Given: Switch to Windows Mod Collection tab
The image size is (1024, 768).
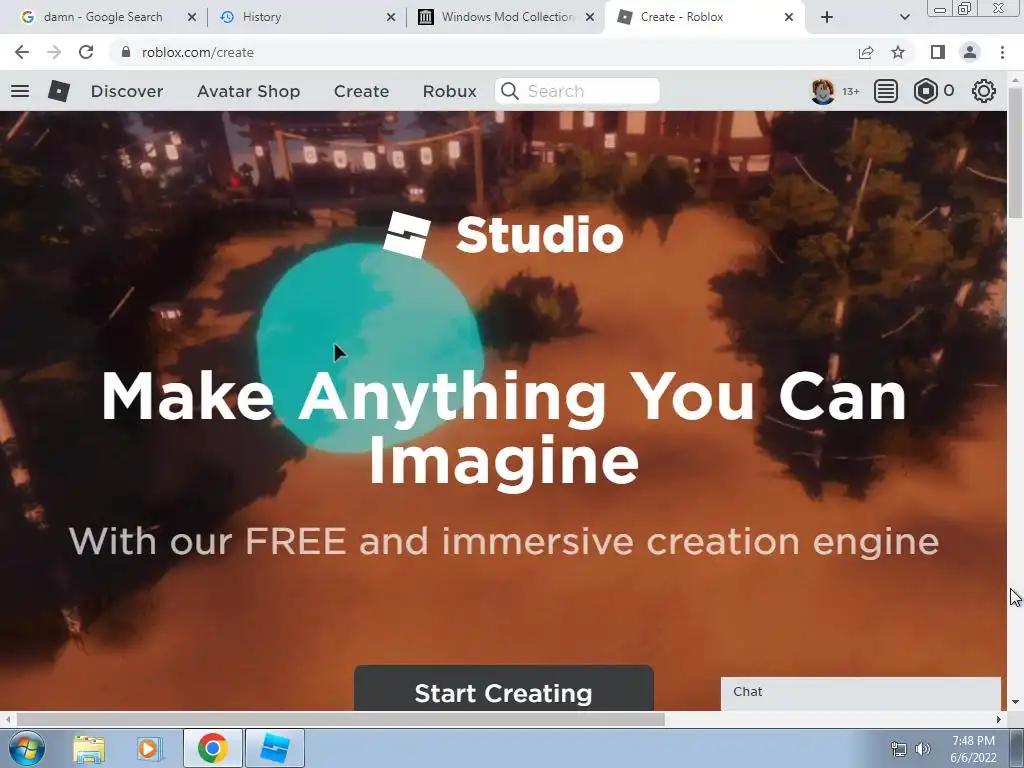Looking at the screenshot, I should (x=507, y=17).
